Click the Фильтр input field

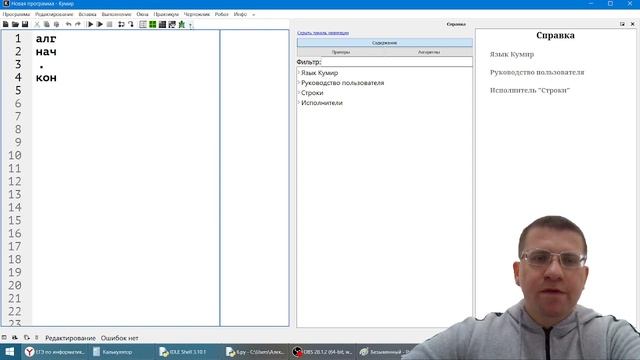396,62
